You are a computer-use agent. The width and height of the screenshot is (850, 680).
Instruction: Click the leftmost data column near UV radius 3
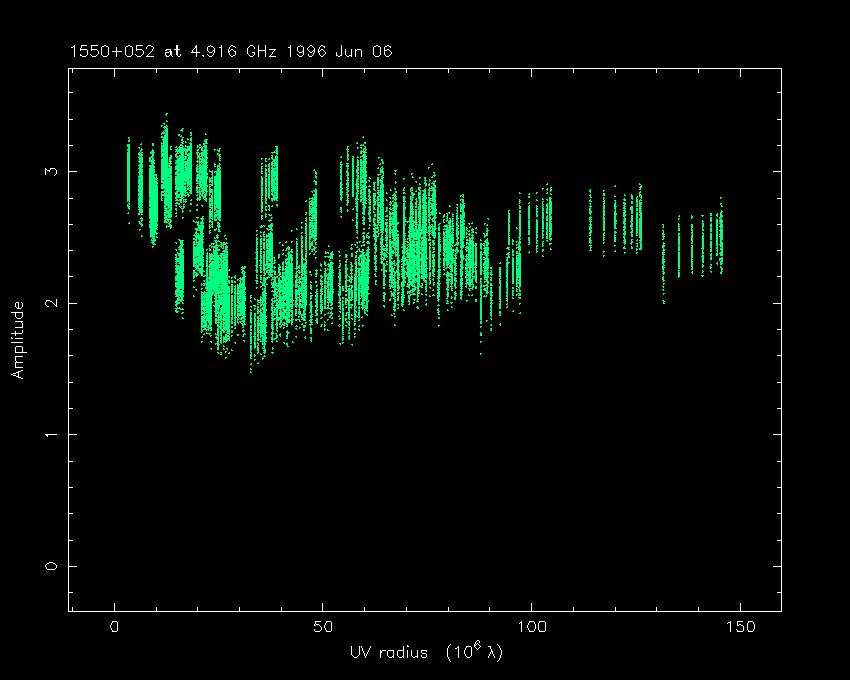click(128, 180)
